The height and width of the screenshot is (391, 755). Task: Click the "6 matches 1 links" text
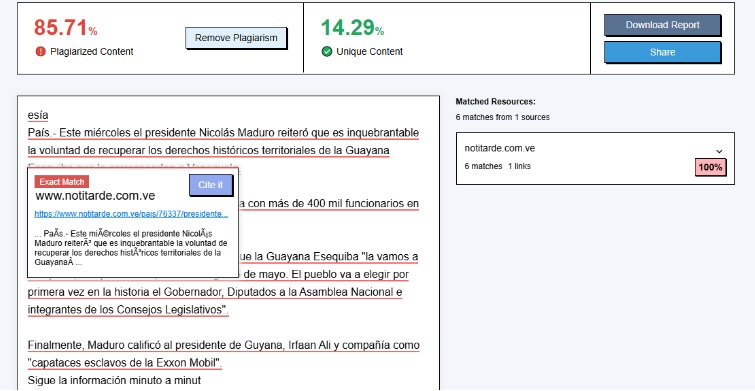[497, 166]
